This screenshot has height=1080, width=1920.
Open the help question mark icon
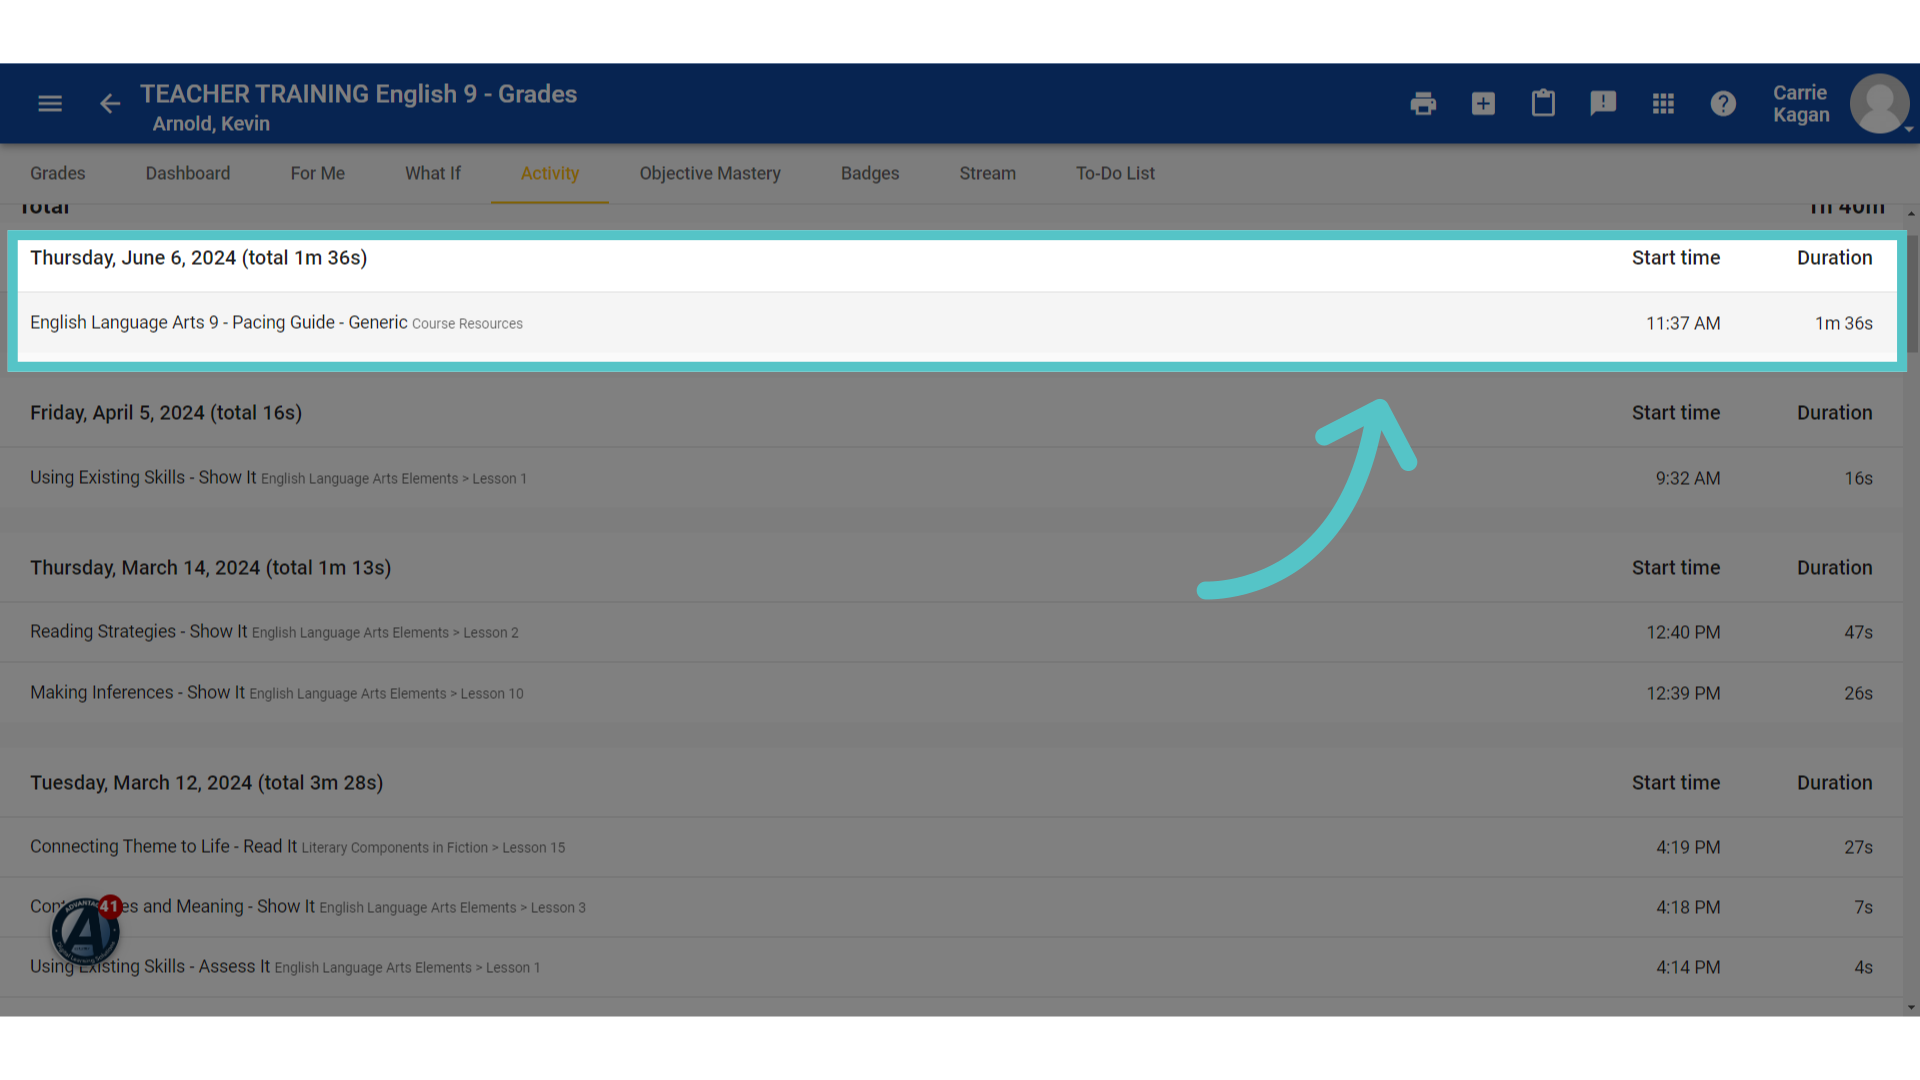point(1723,103)
